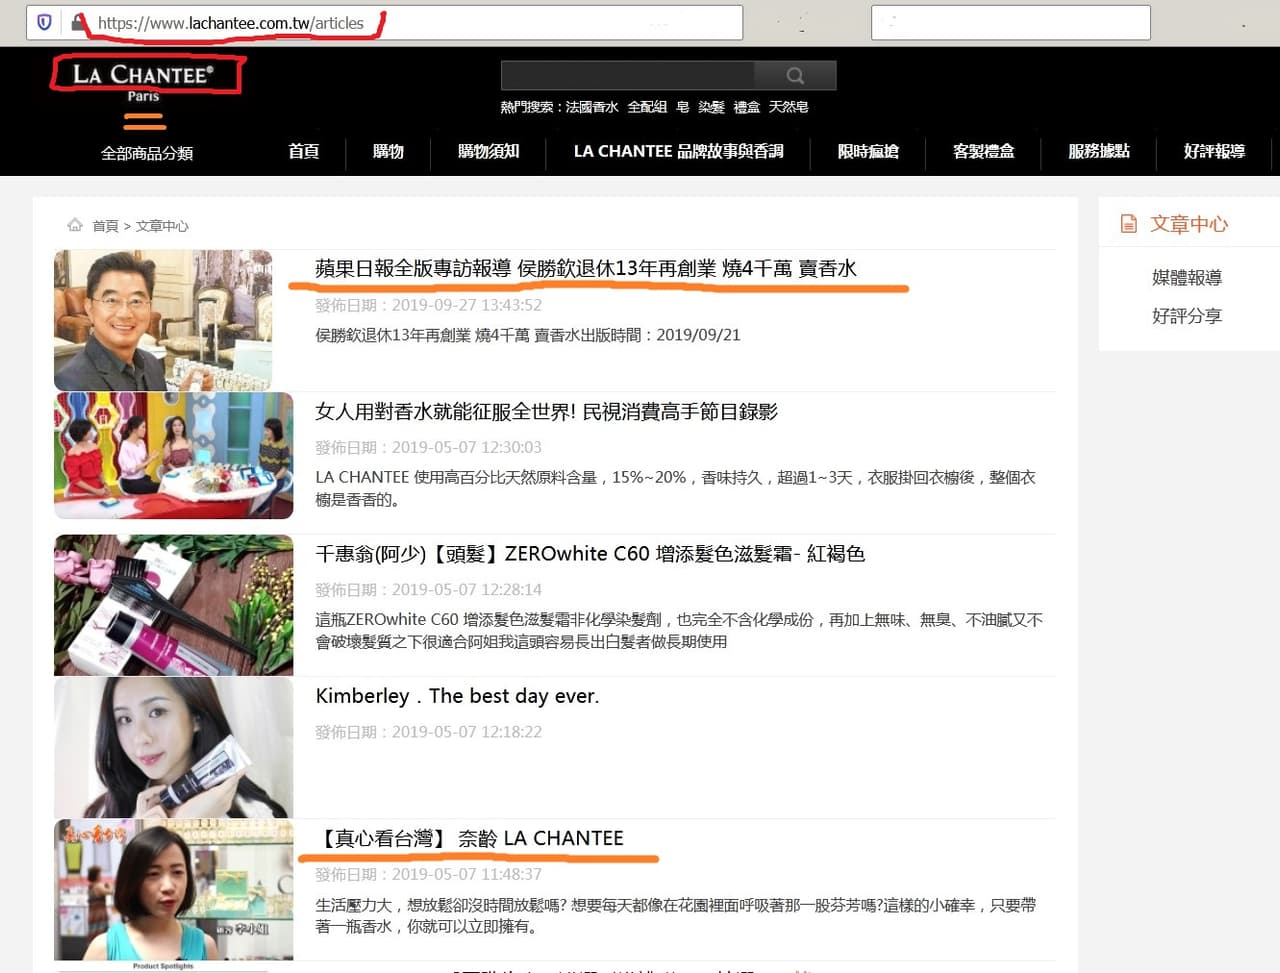Open the 客製禮盒 menu item
Viewport: 1280px width, 973px height.
[x=984, y=151]
